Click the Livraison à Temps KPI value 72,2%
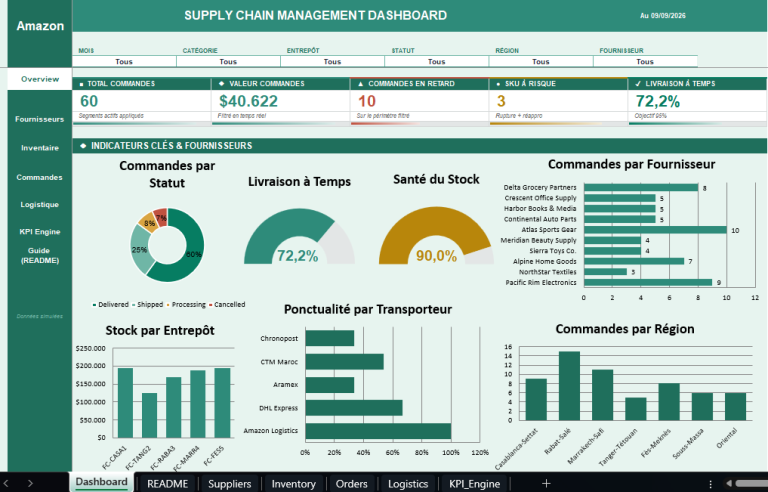 (658, 101)
